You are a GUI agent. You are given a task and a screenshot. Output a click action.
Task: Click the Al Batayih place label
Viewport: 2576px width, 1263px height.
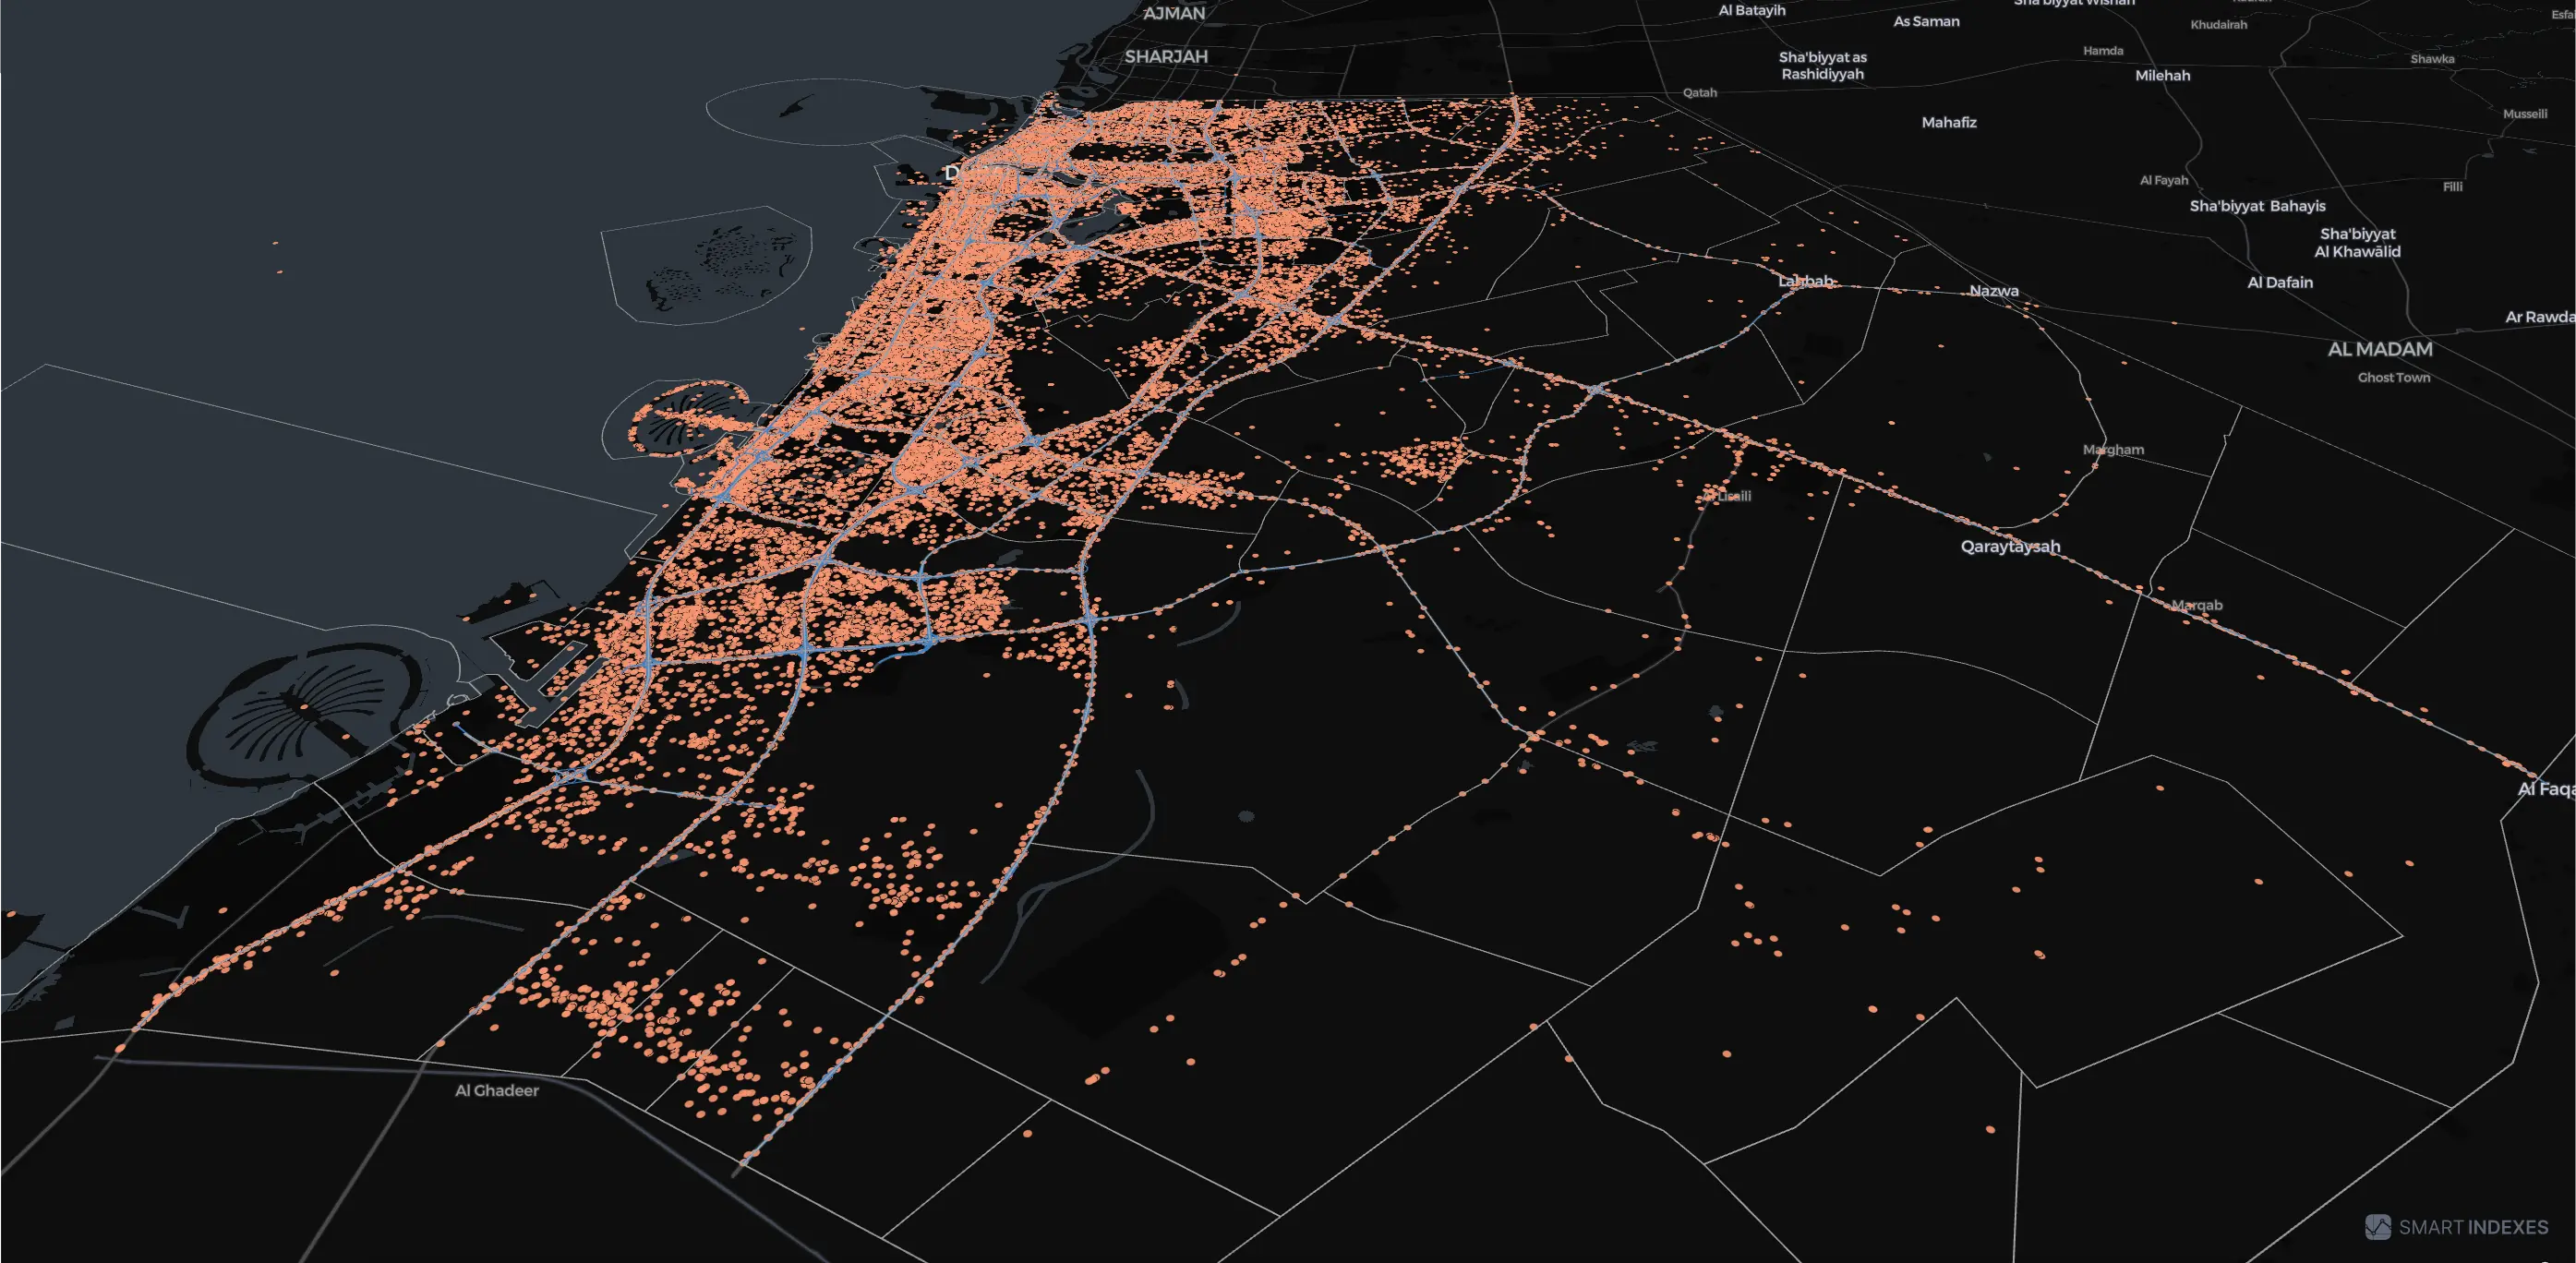tap(1751, 10)
